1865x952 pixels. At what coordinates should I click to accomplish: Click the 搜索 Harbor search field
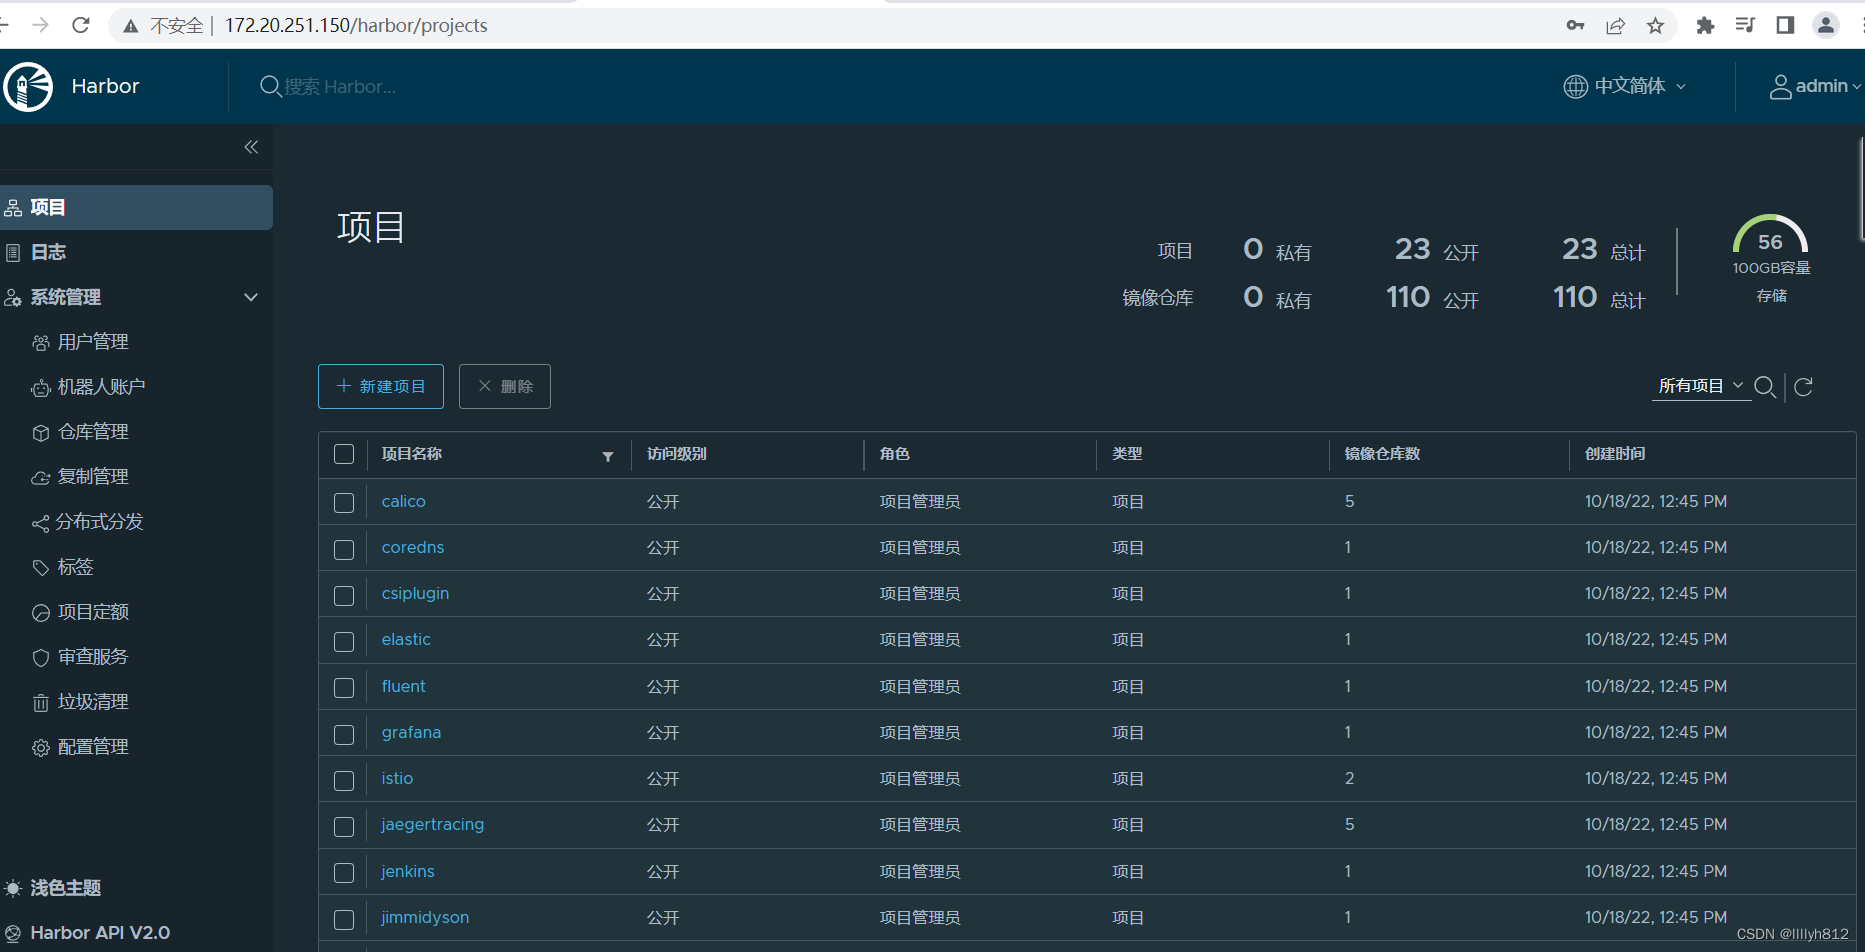pyautogui.click(x=339, y=87)
